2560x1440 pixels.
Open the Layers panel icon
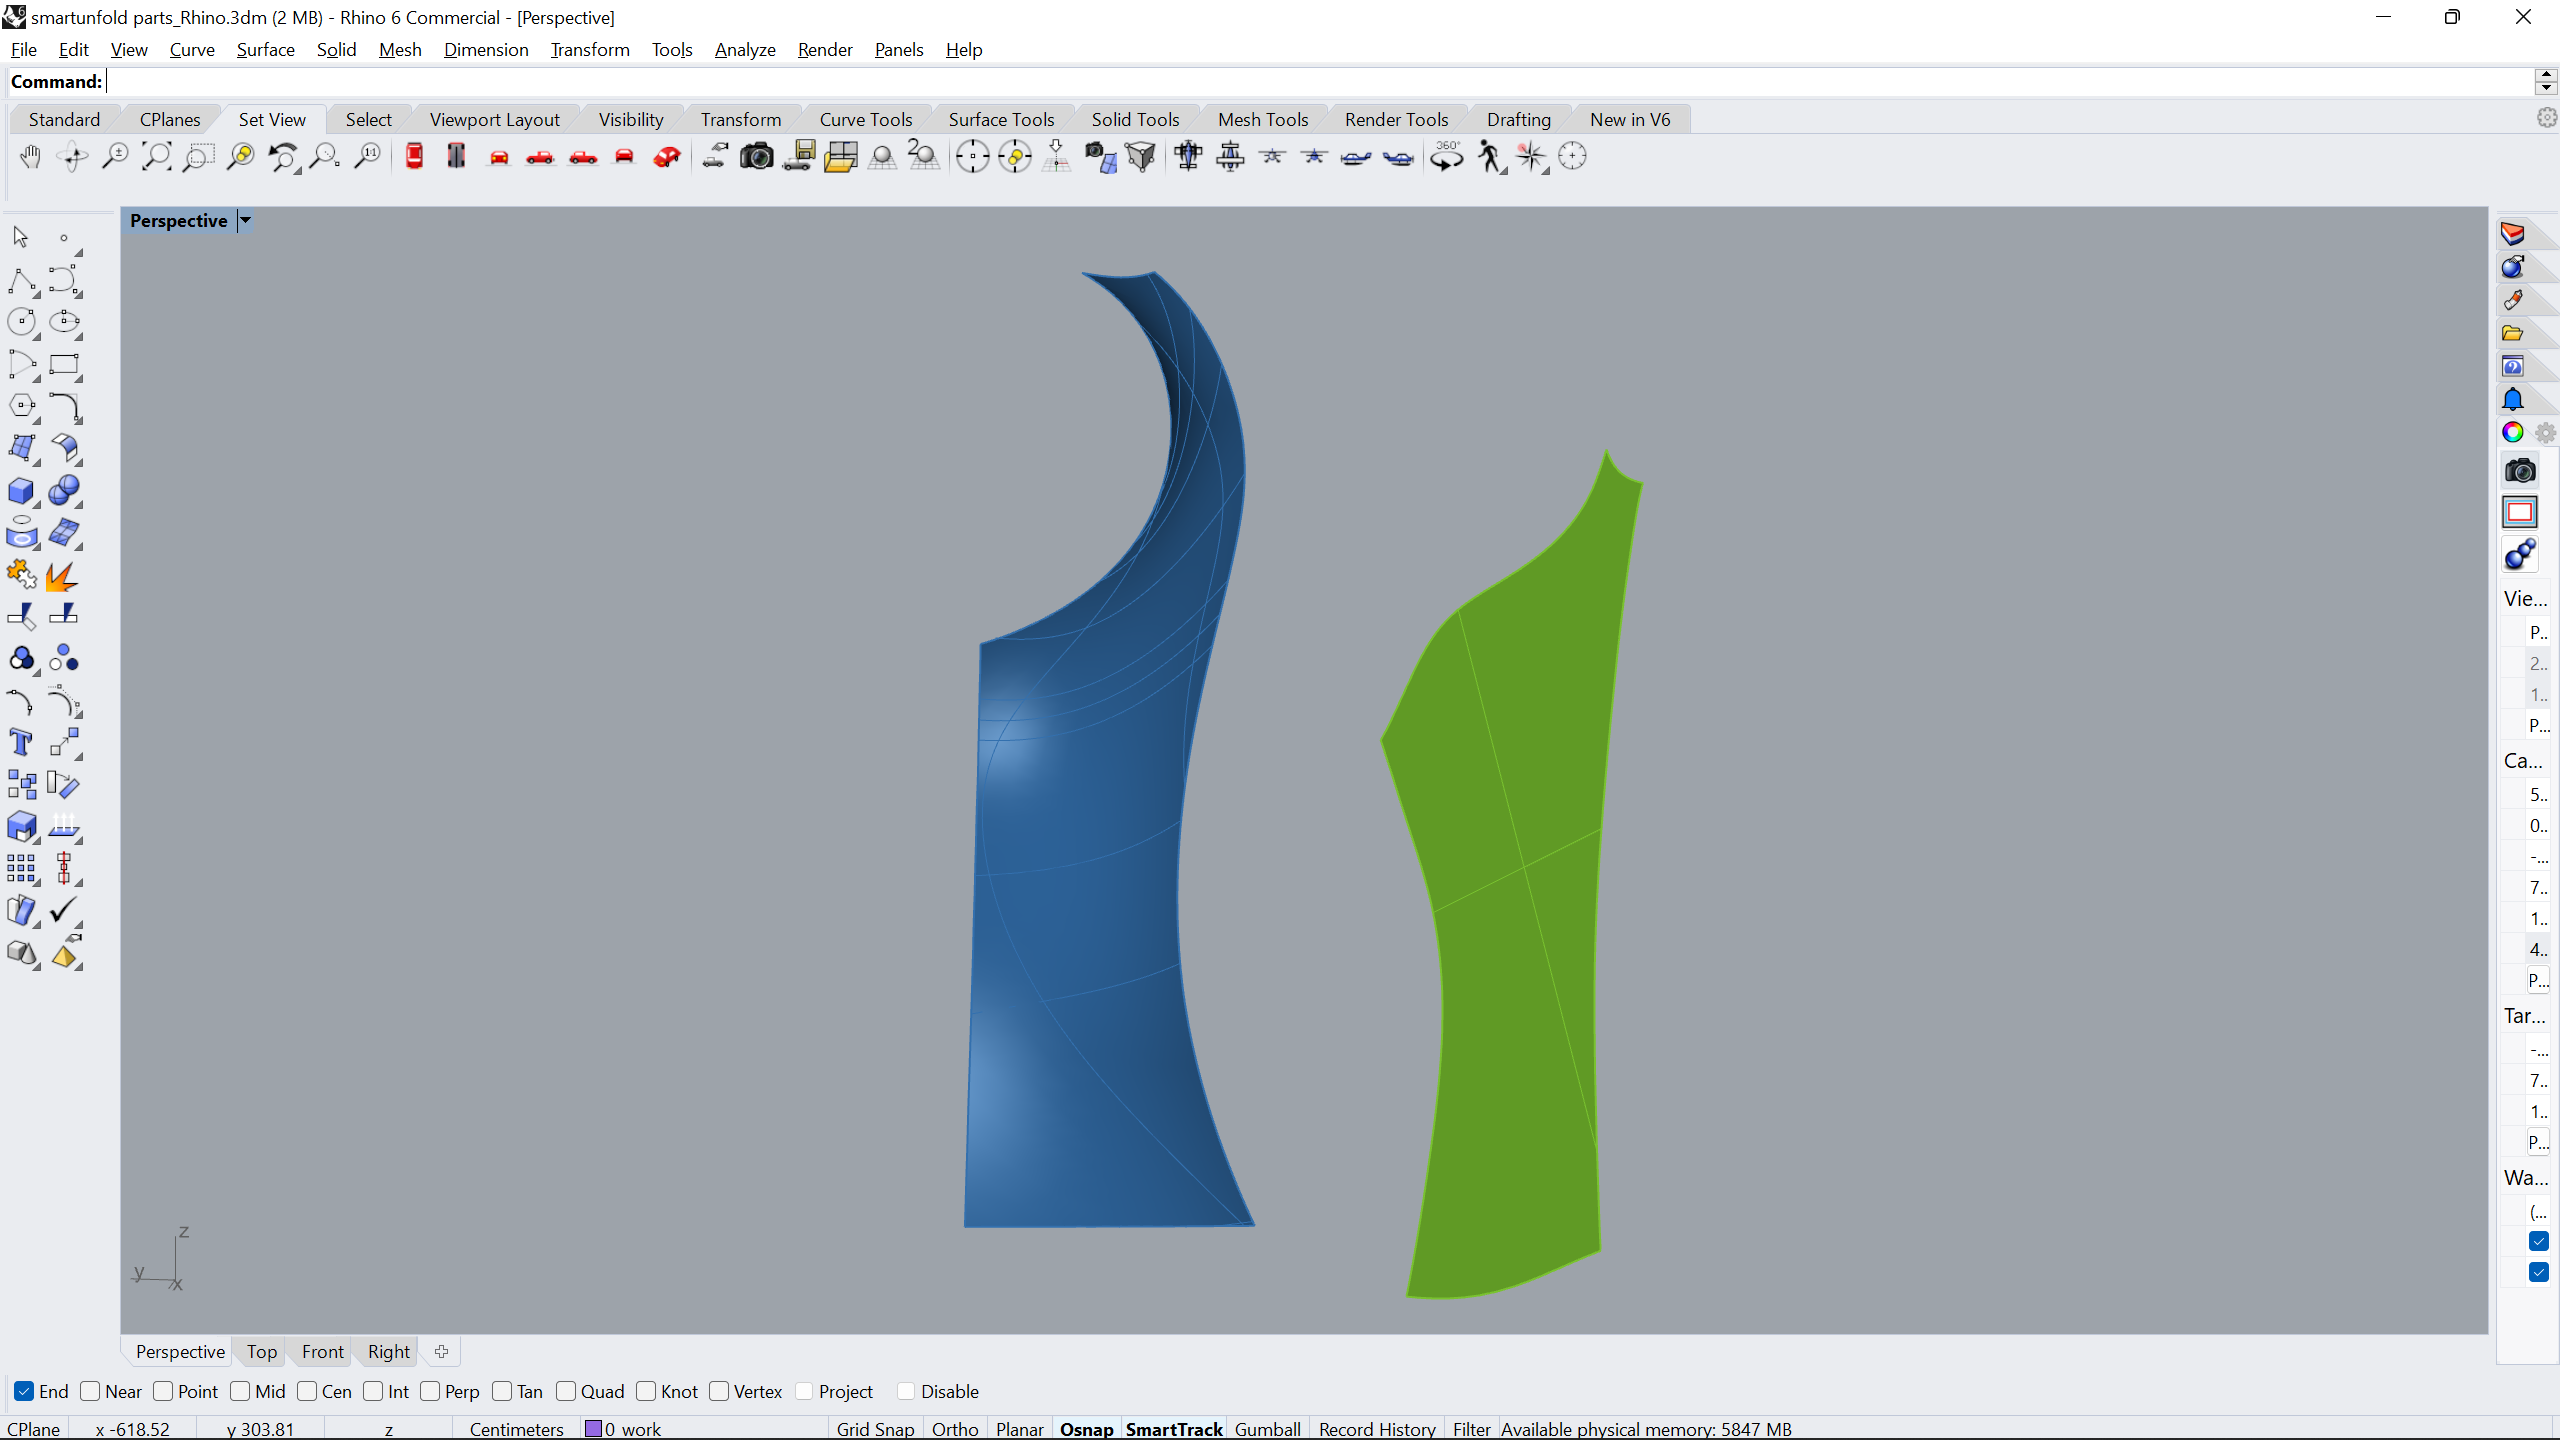pyautogui.click(x=2513, y=234)
